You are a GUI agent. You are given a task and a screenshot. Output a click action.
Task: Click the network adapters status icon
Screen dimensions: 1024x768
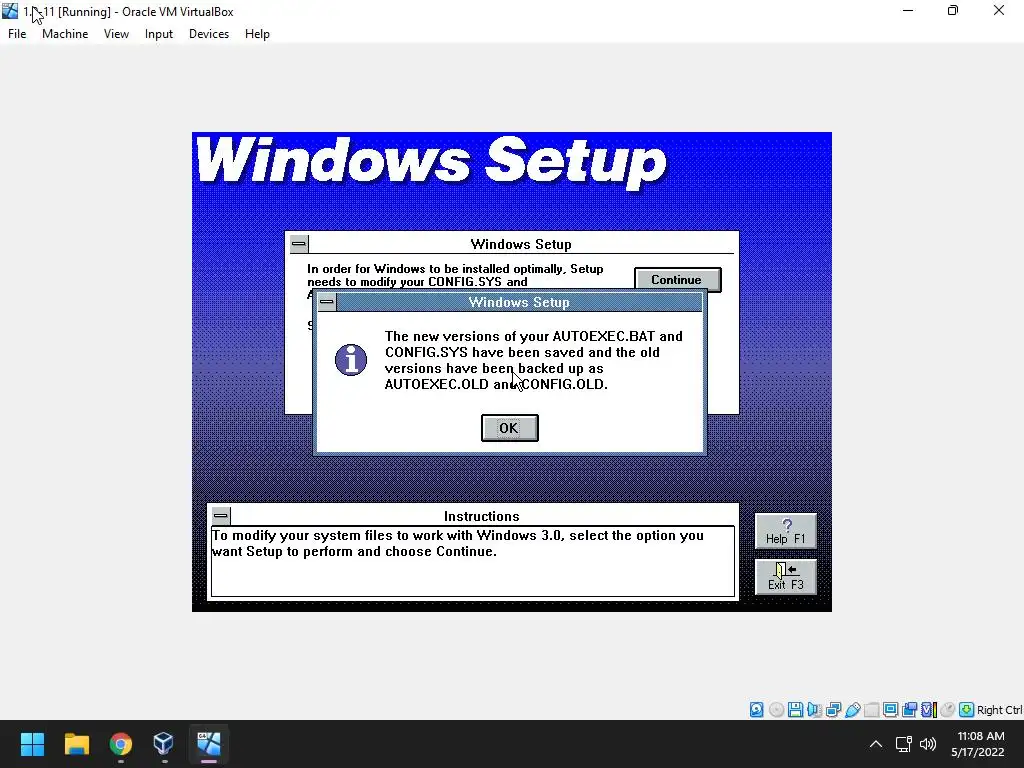point(833,710)
